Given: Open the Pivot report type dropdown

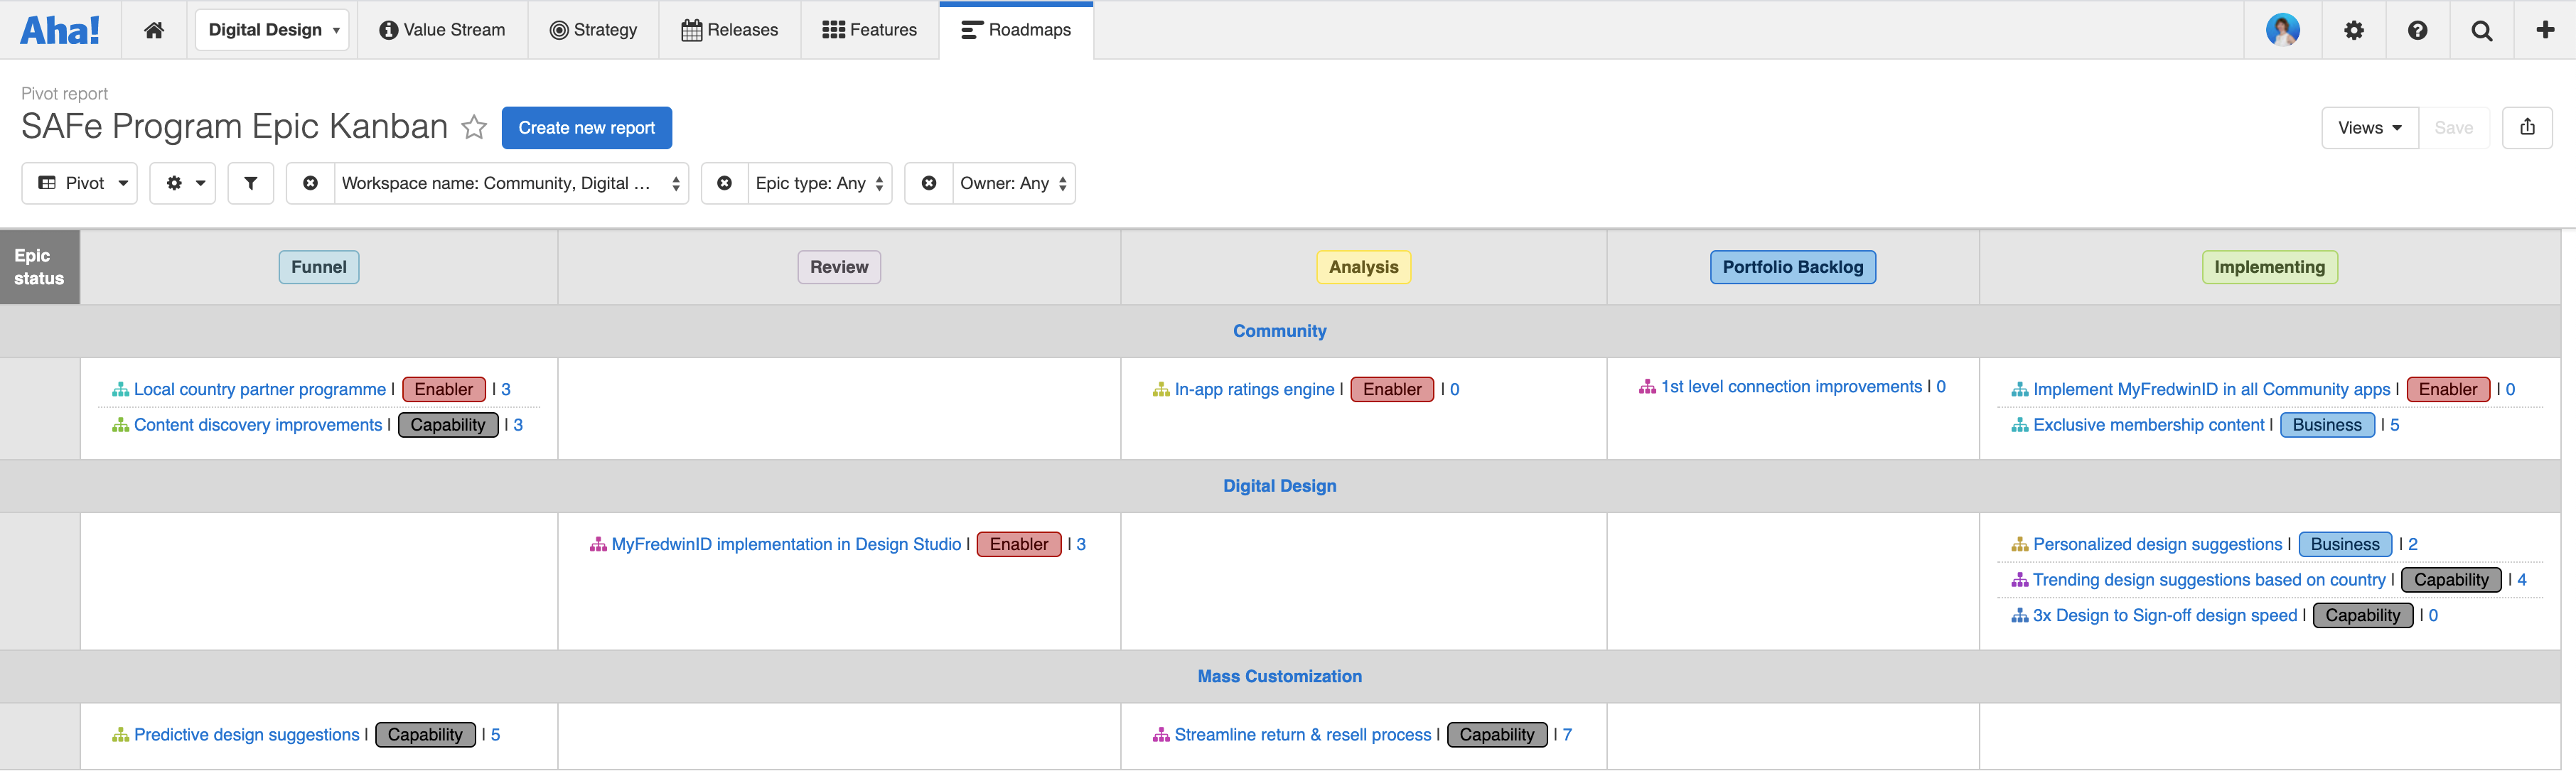Looking at the screenshot, I should 79,183.
